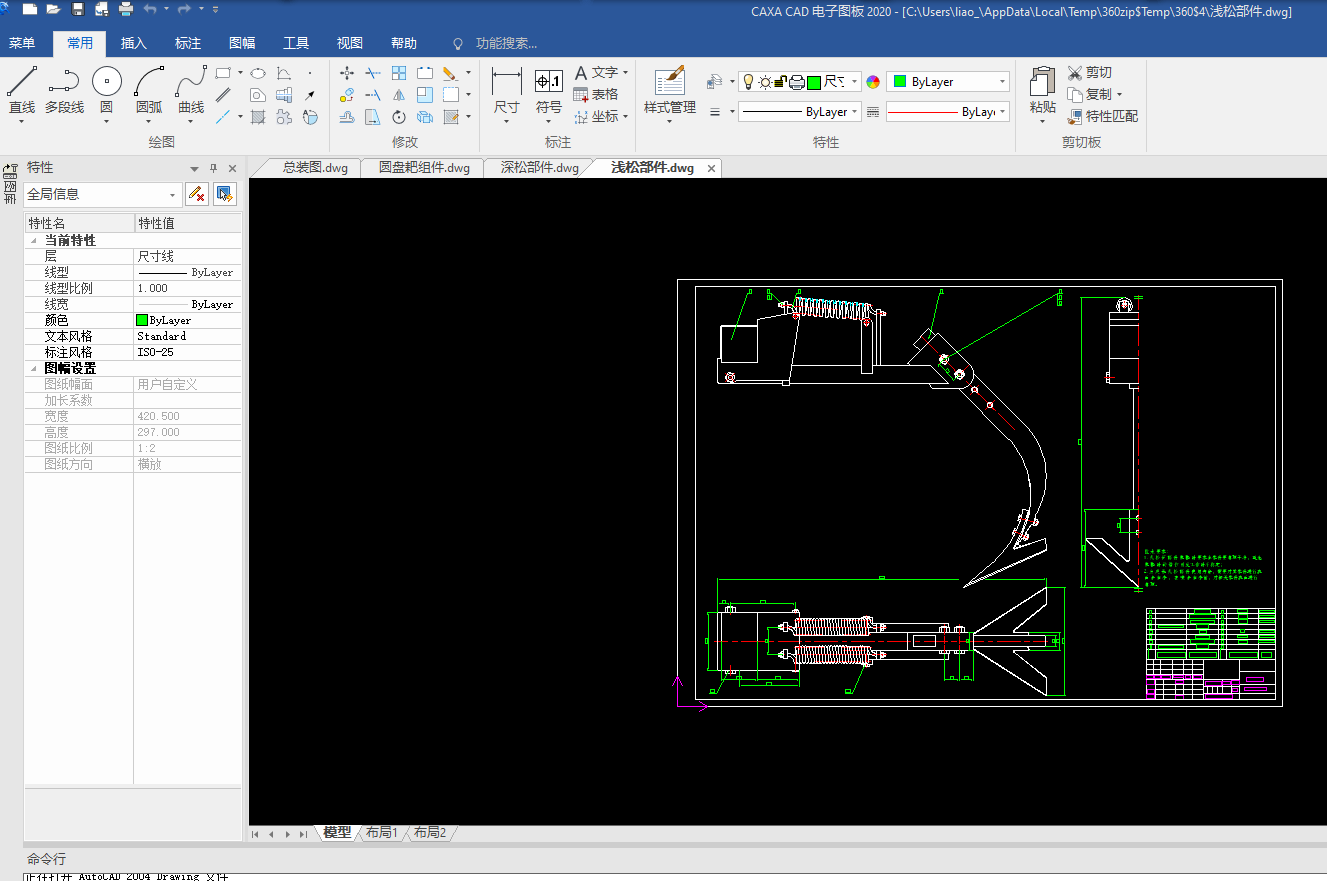Activate the 曲线 curve tool

(191, 82)
